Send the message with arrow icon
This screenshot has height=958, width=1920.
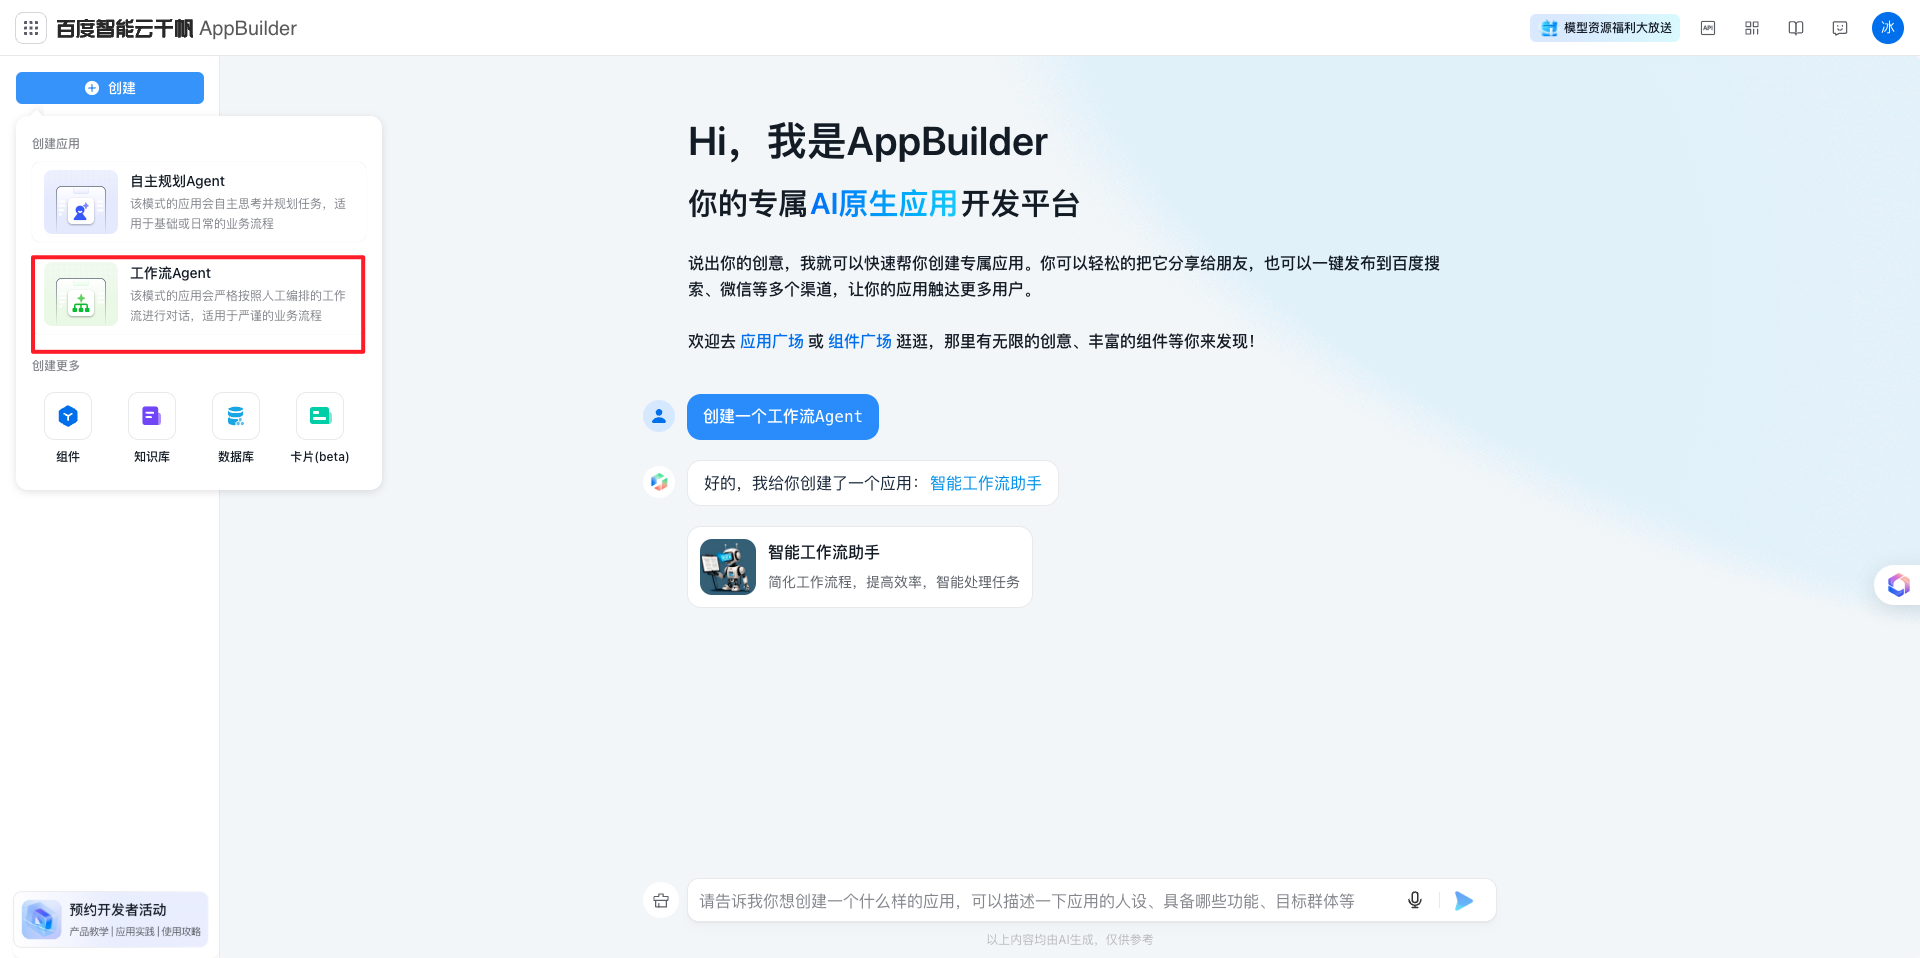click(1464, 901)
